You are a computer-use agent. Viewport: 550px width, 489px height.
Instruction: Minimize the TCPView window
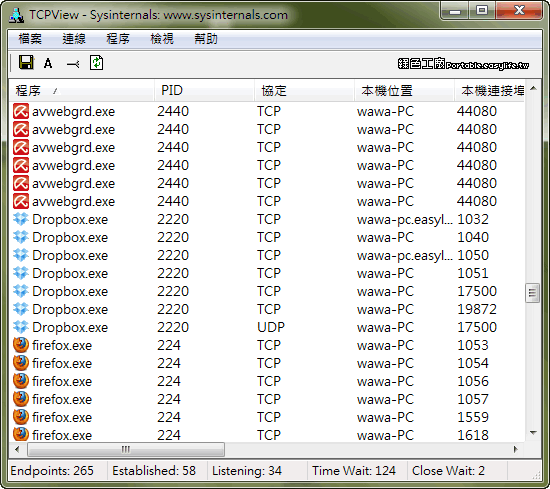pyautogui.click(x=455, y=11)
